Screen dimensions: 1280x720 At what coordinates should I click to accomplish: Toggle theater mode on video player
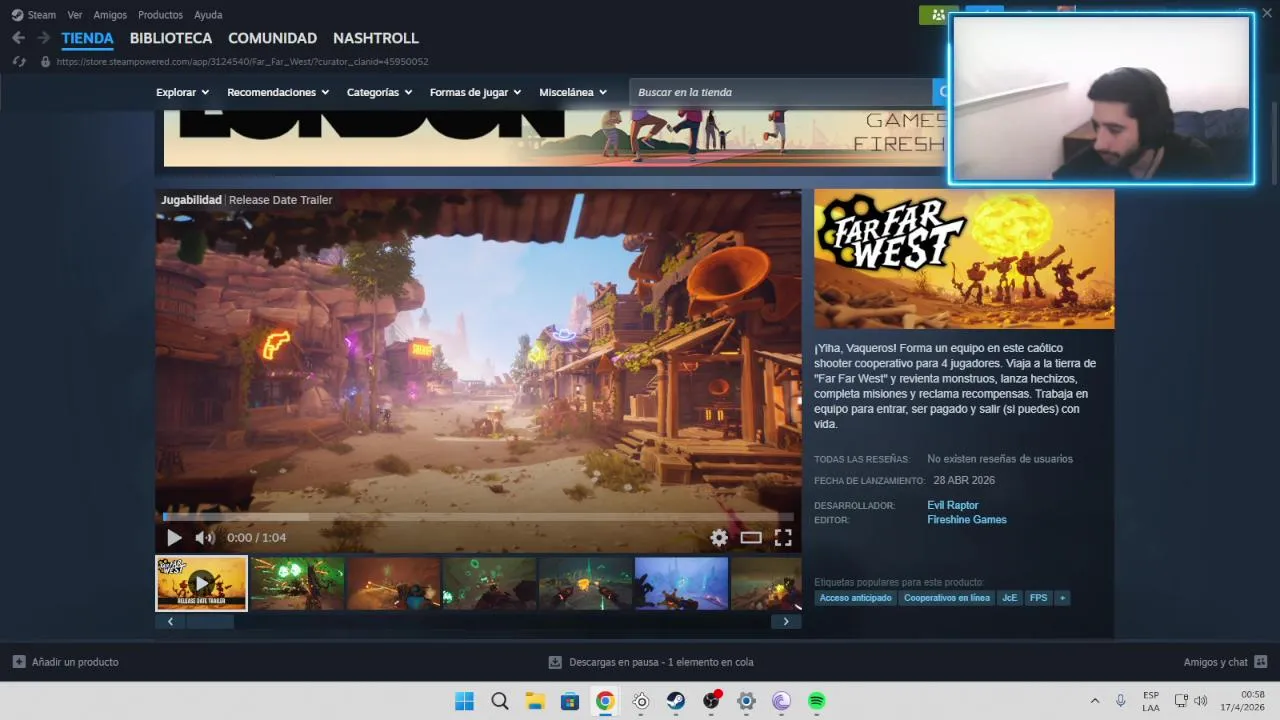point(751,538)
